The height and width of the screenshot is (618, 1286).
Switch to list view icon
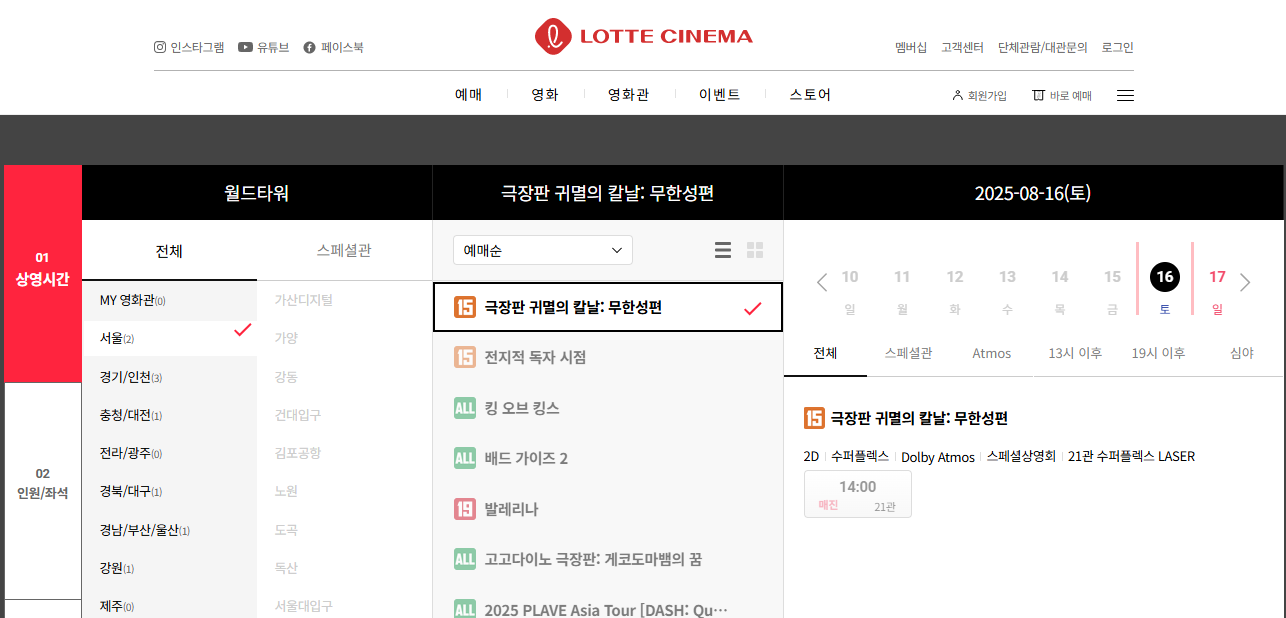tap(723, 250)
